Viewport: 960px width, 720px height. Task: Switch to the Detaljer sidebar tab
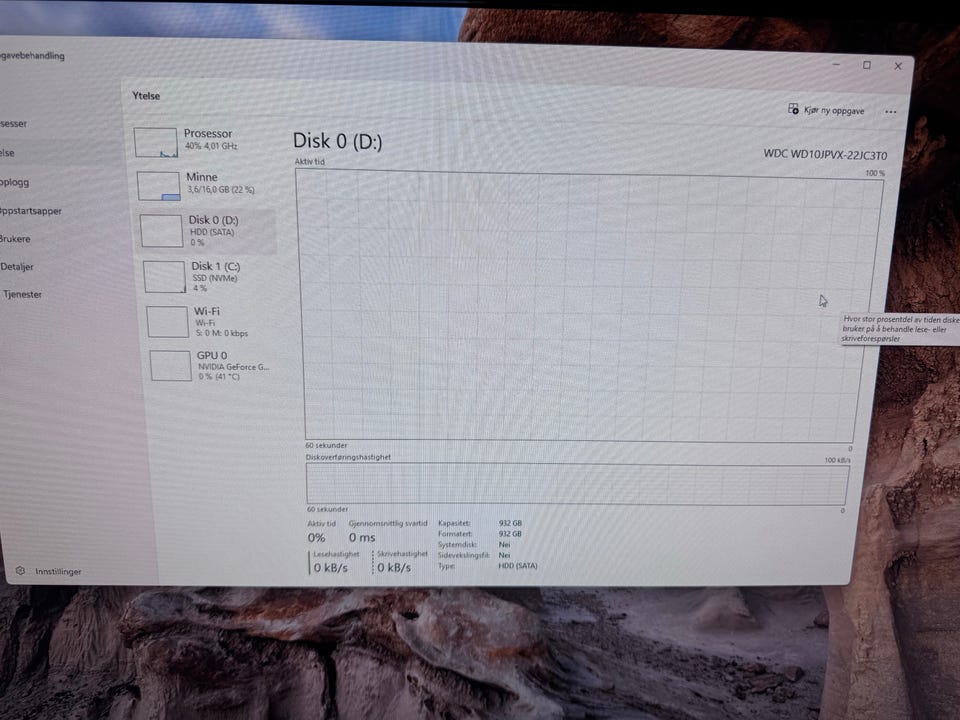pyautogui.click(x=17, y=266)
